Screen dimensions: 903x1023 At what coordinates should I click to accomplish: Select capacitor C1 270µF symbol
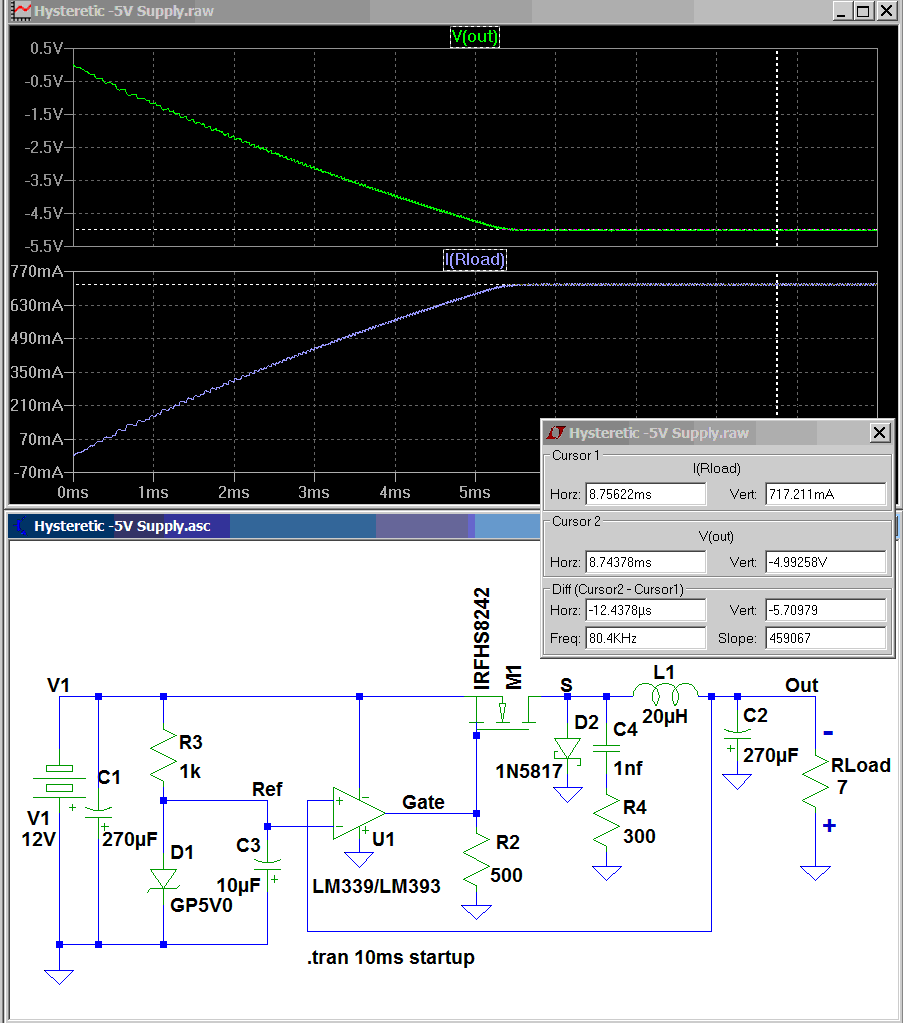tap(99, 813)
